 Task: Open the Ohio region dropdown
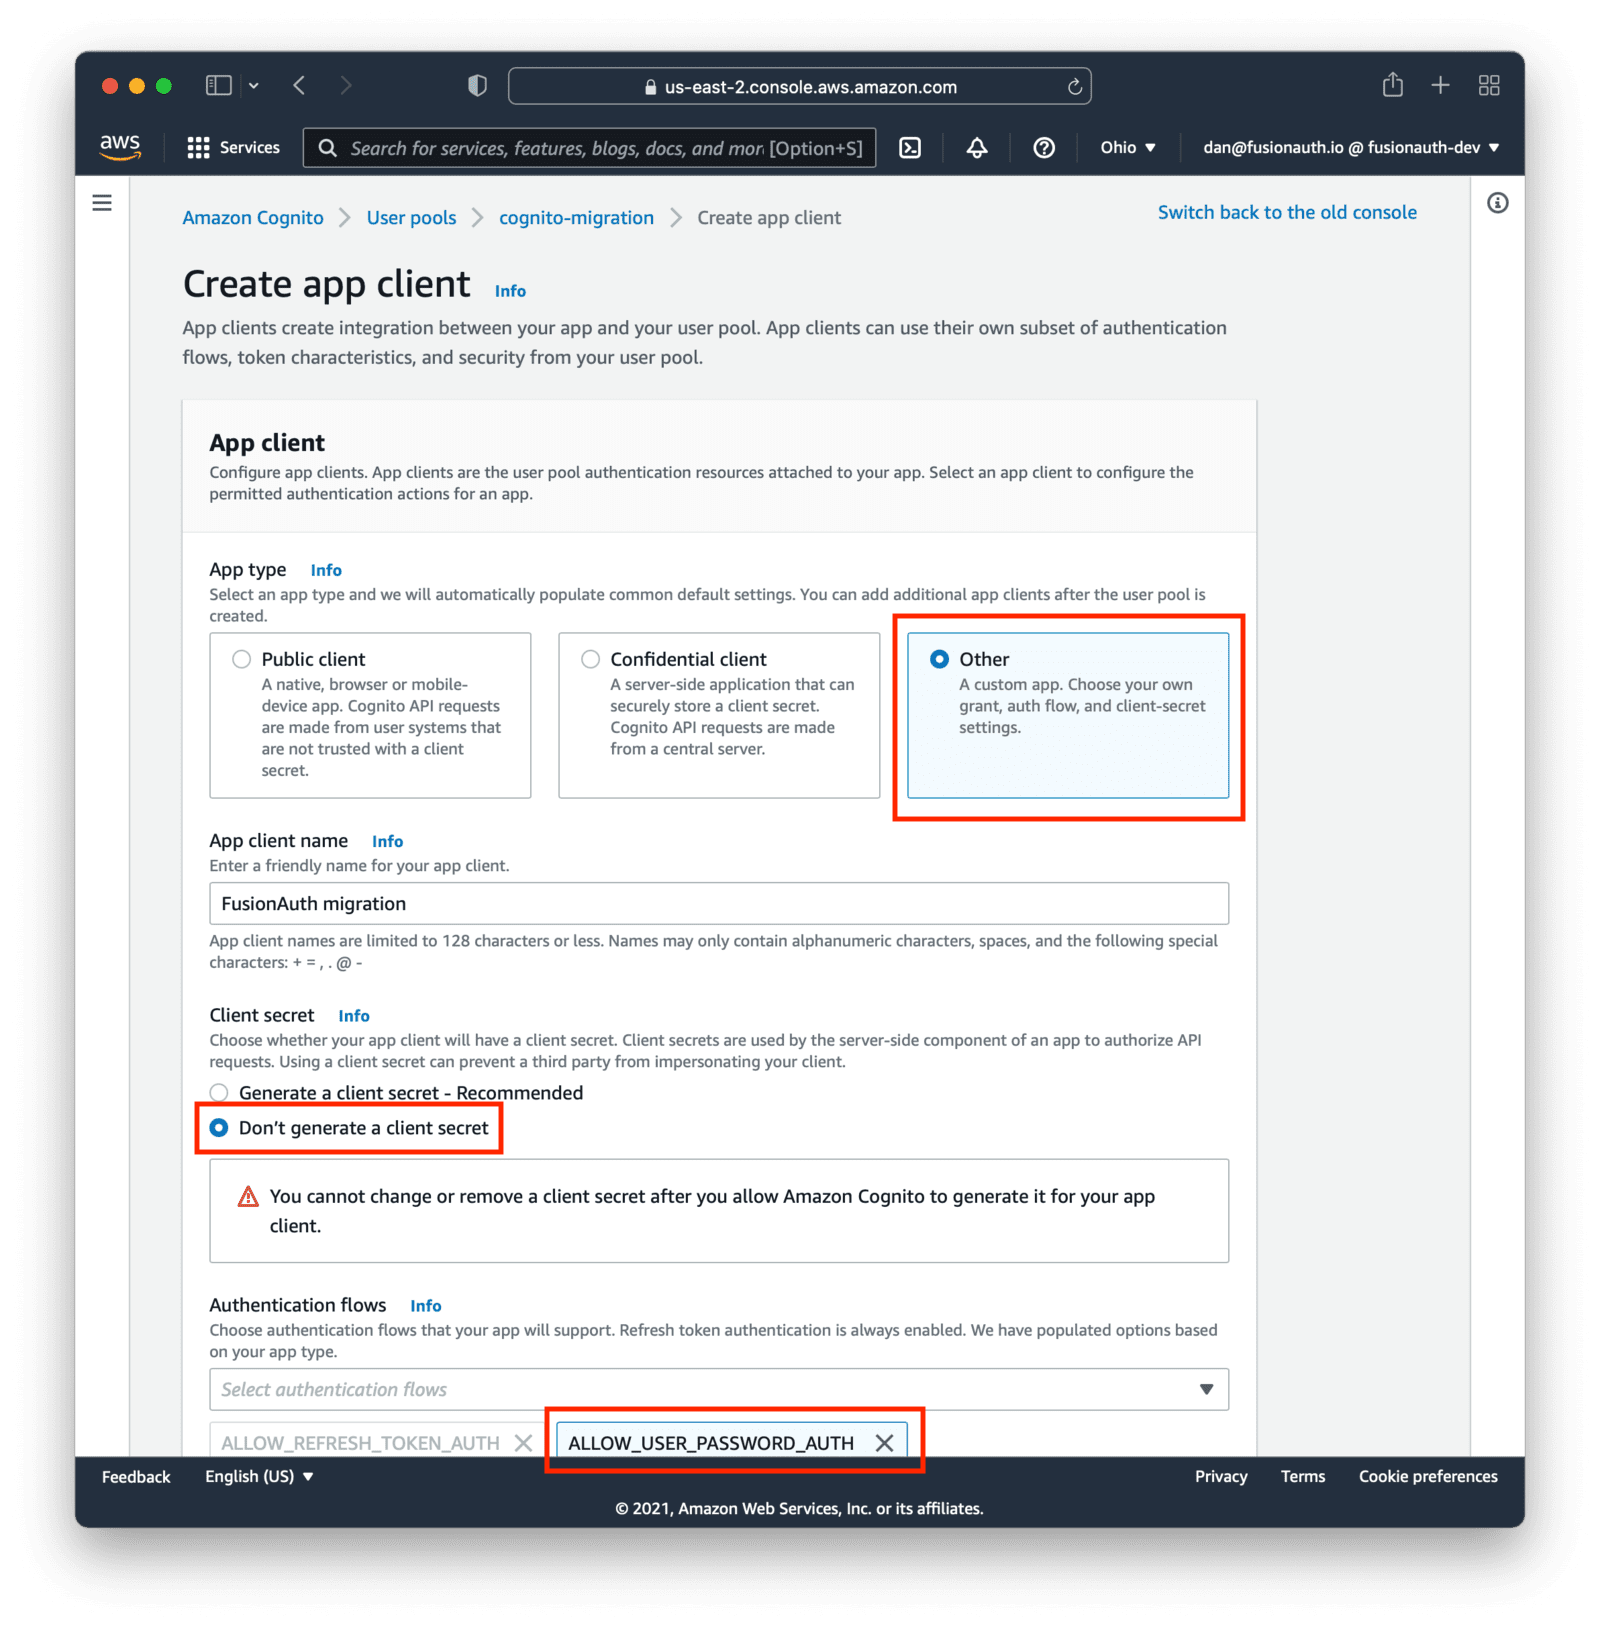click(x=1127, y=147)
